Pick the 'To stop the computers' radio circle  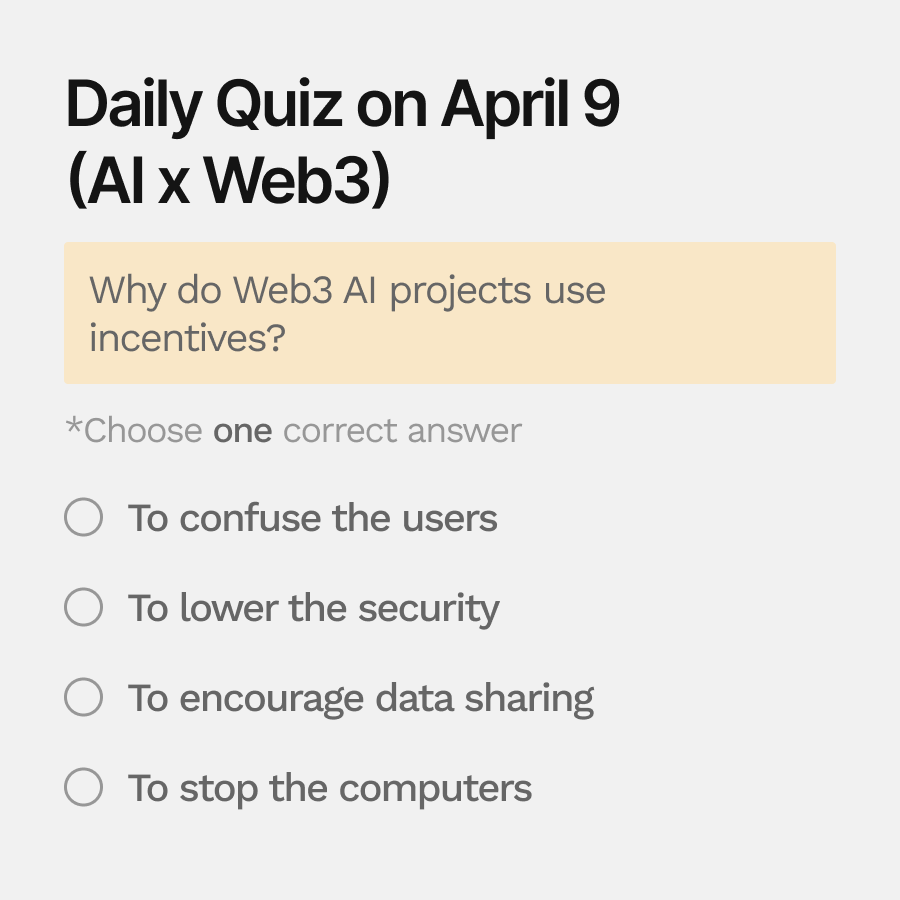84,787
